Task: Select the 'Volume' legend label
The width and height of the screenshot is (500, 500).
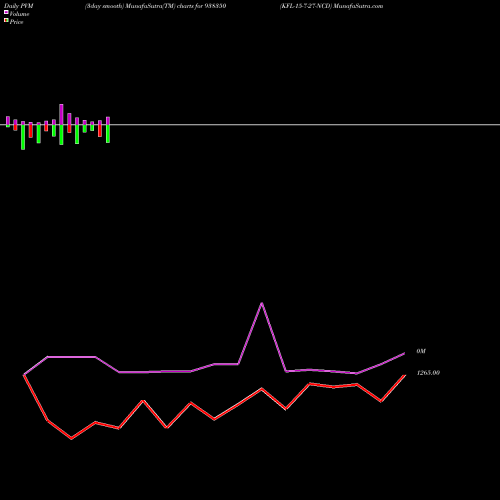Action: [19, 14]
